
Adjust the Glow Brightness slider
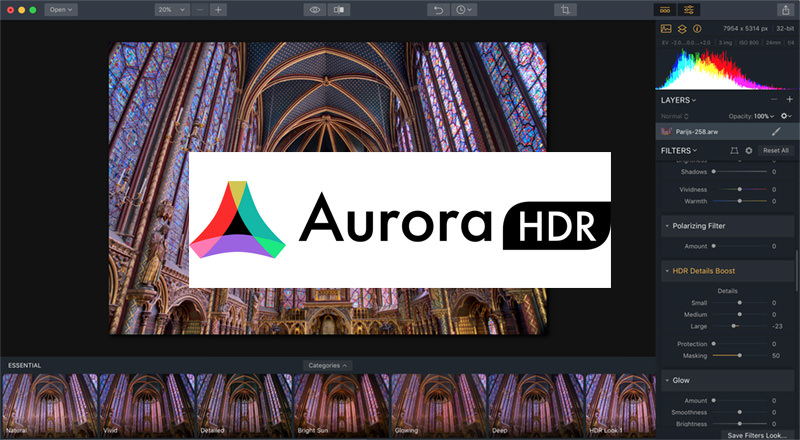coord(740,424)
